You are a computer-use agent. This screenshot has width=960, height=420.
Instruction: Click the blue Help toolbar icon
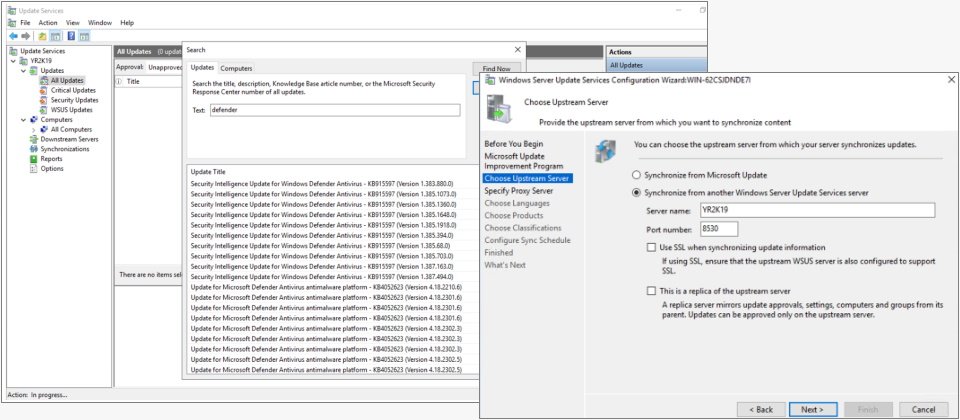72,36
